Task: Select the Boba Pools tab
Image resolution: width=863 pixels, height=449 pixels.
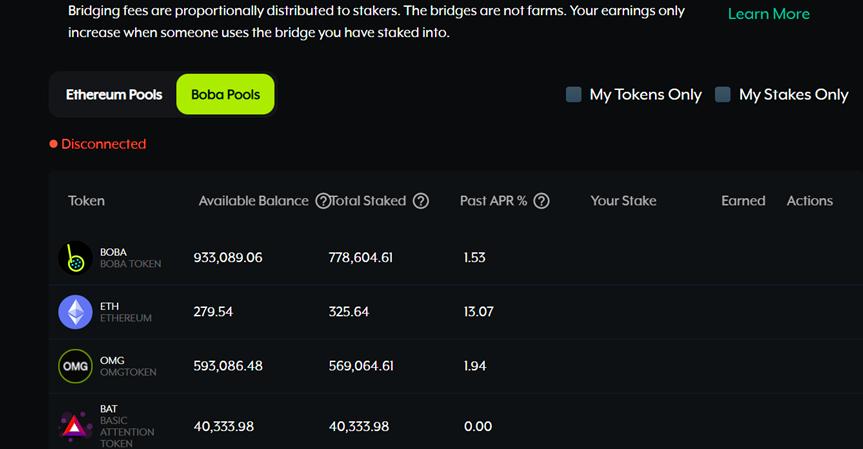Action: (225, 95)
